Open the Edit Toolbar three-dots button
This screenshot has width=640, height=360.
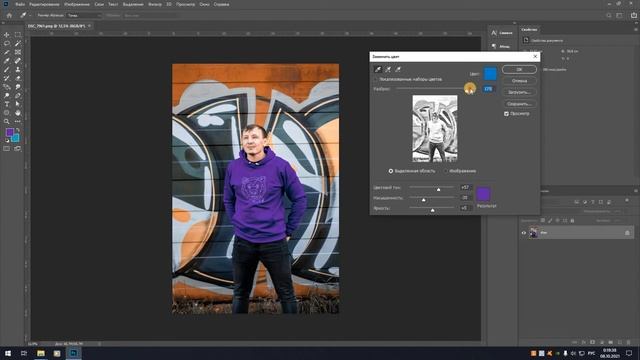pyautogui.click(x=18, y=122)
